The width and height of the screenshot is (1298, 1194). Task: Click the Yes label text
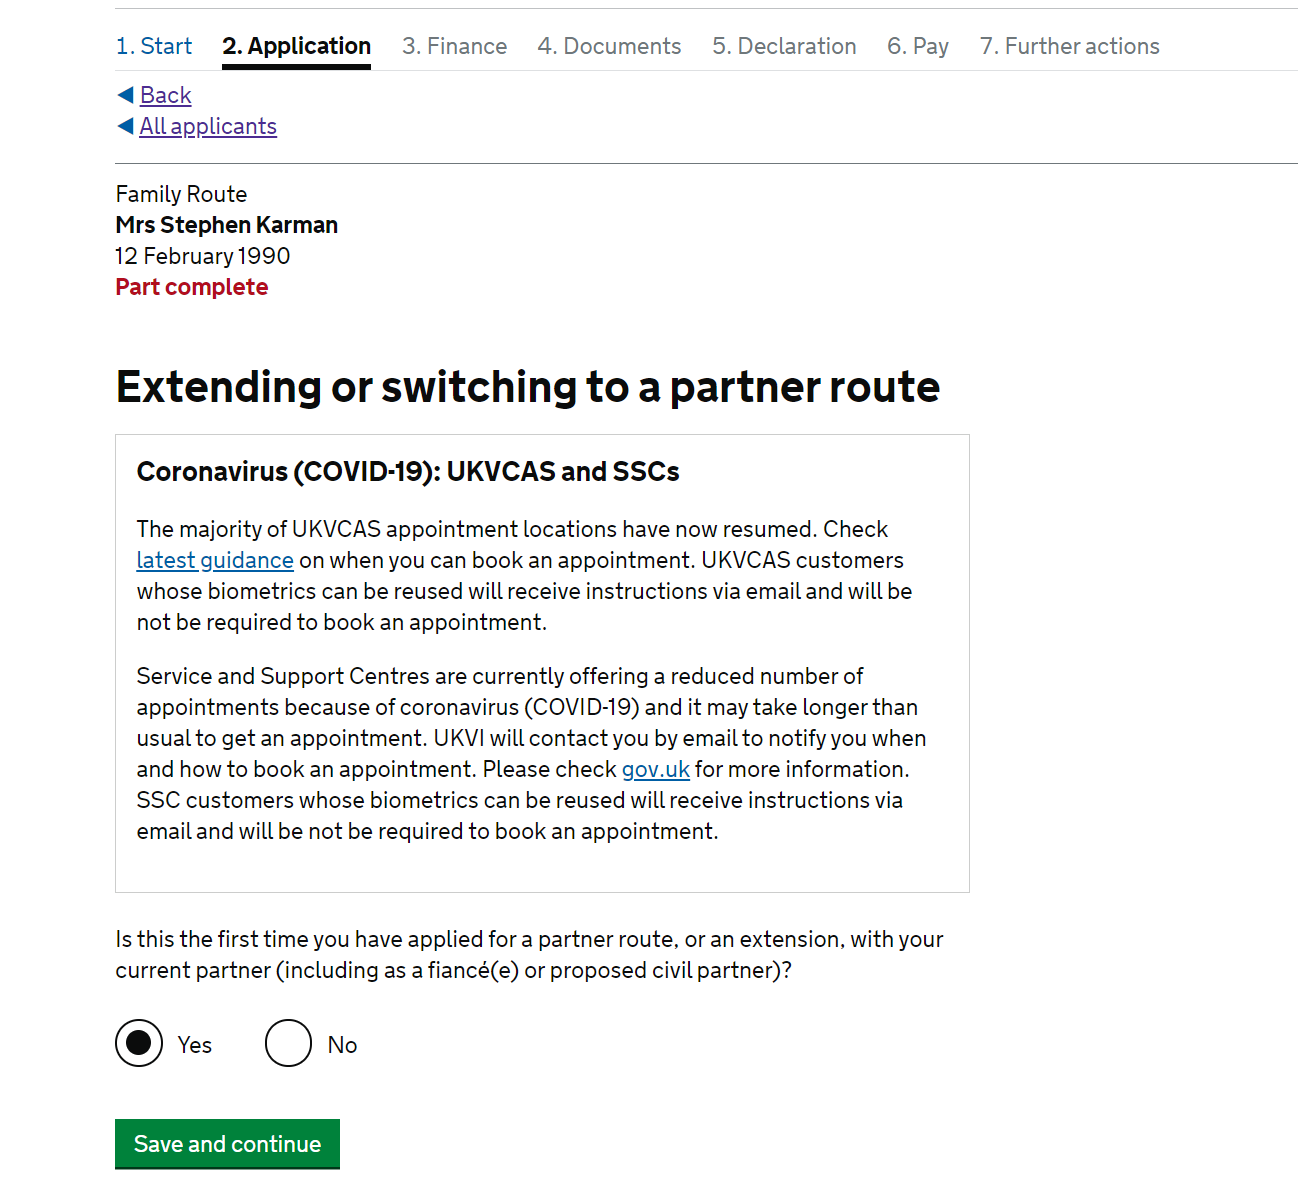coord(195,1045)
